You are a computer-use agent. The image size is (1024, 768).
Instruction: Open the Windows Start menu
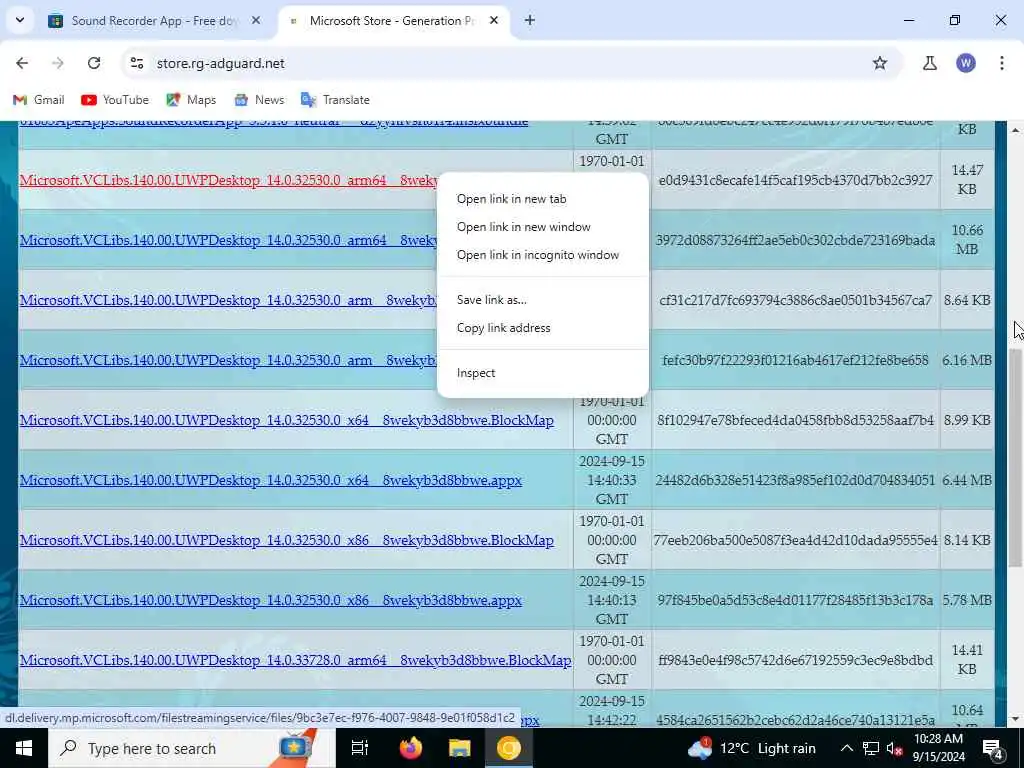click(24, 748)
